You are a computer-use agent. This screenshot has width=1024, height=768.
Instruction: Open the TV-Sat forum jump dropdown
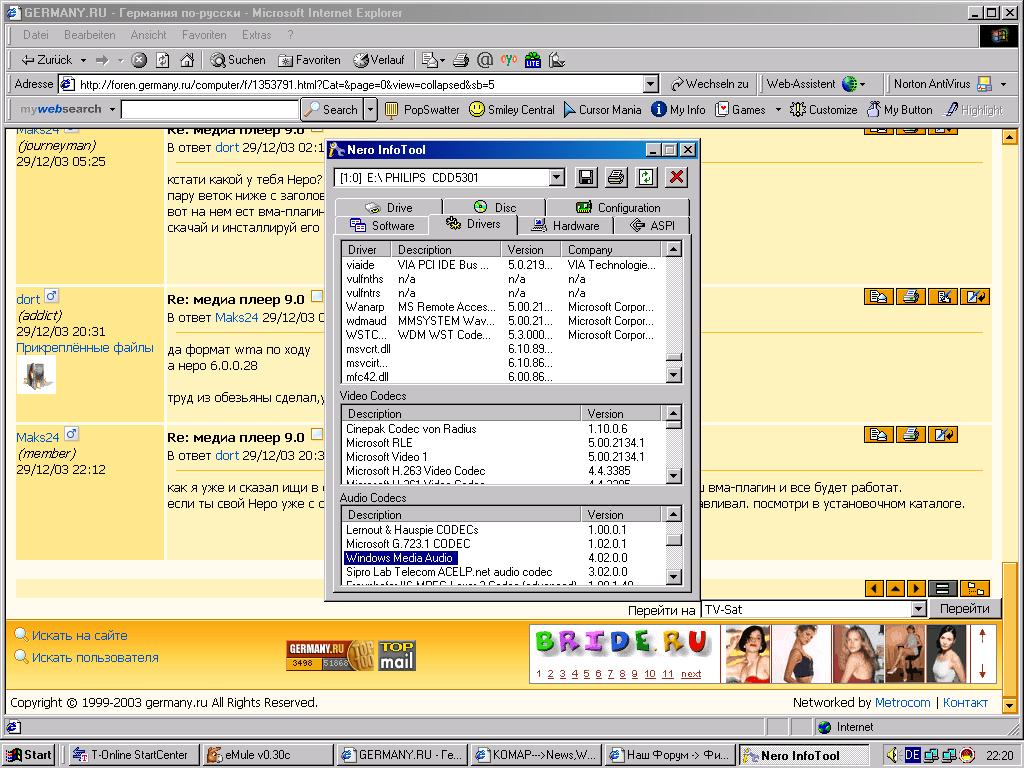(919, 609)
